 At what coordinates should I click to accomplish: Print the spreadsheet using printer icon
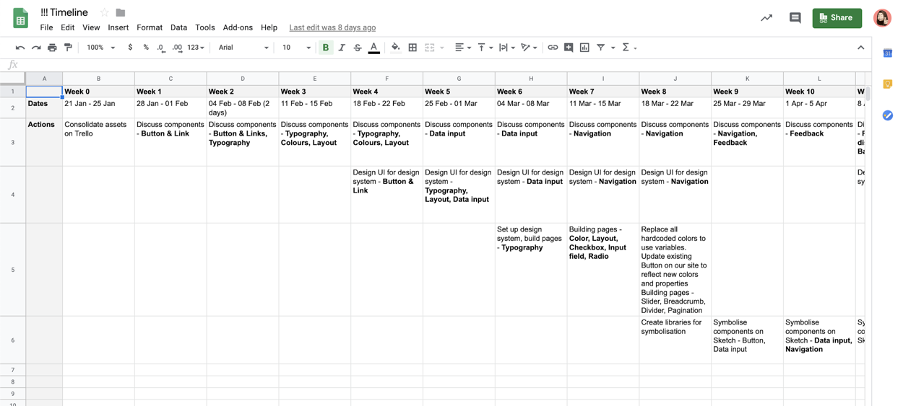(x=52, y=47)
